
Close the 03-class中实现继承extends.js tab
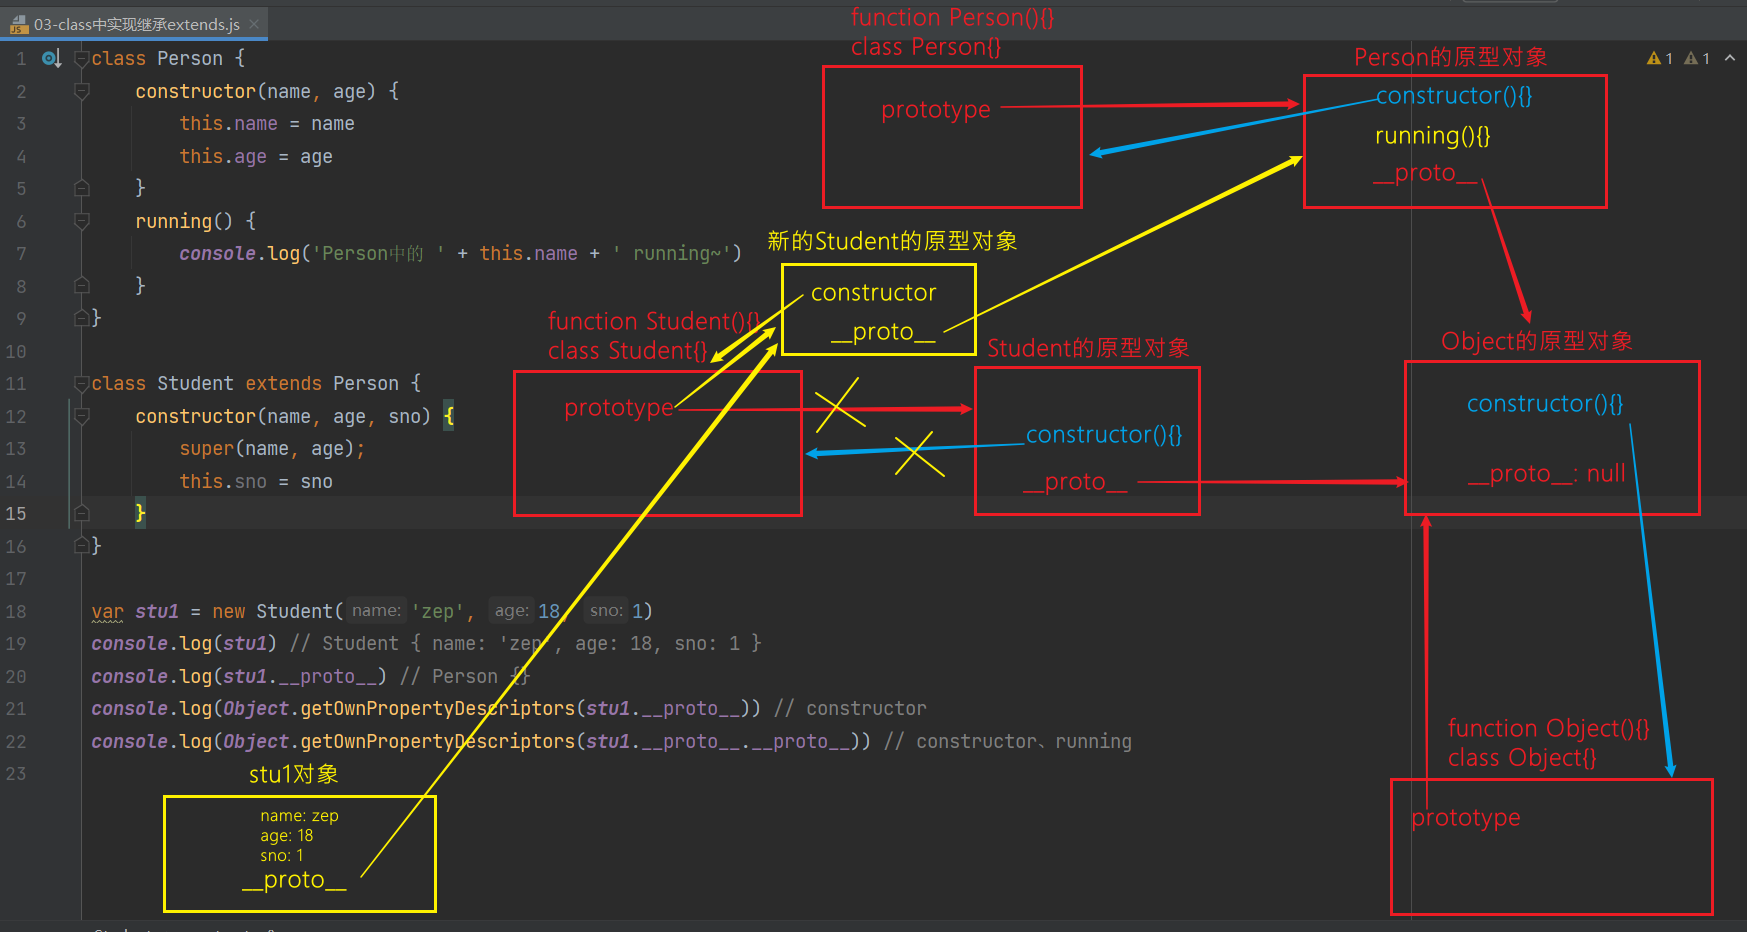[254, 24]
